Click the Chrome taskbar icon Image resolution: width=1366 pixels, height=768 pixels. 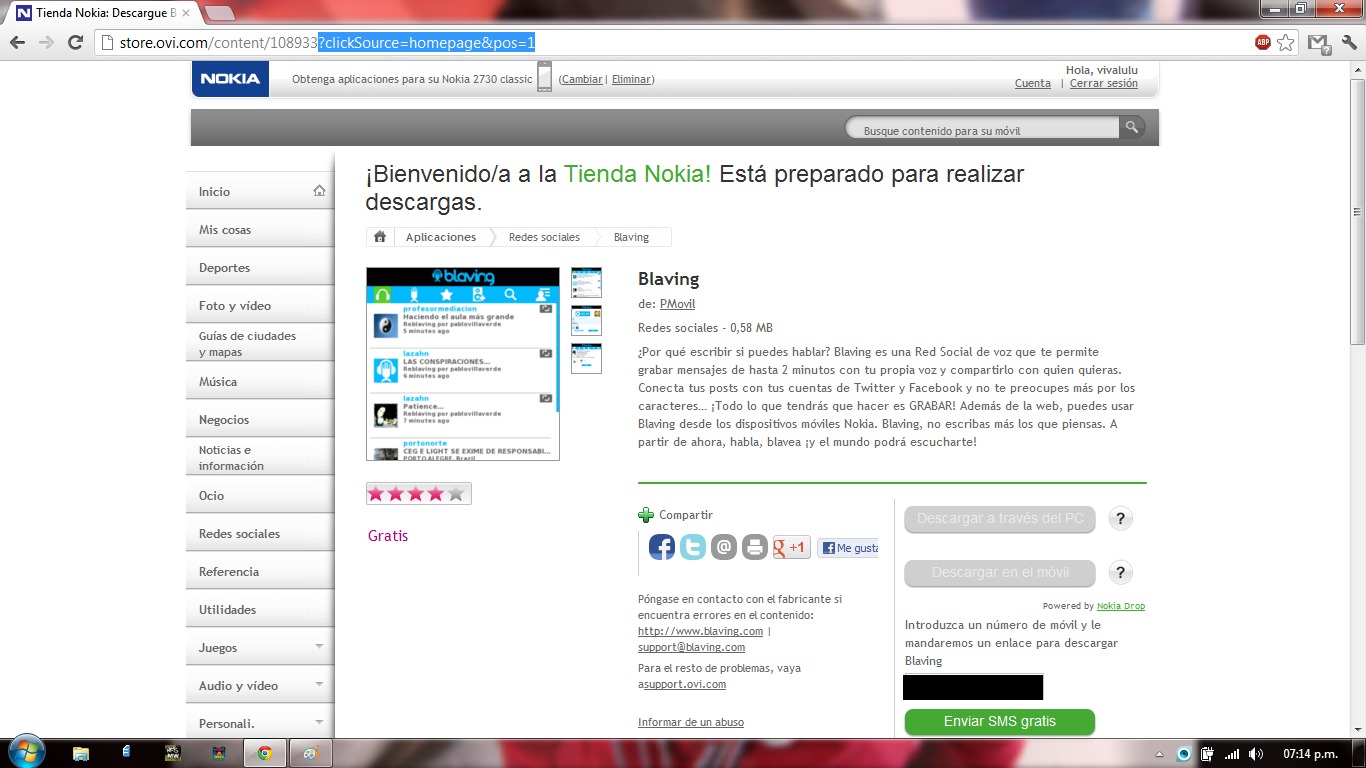[265, 753]
